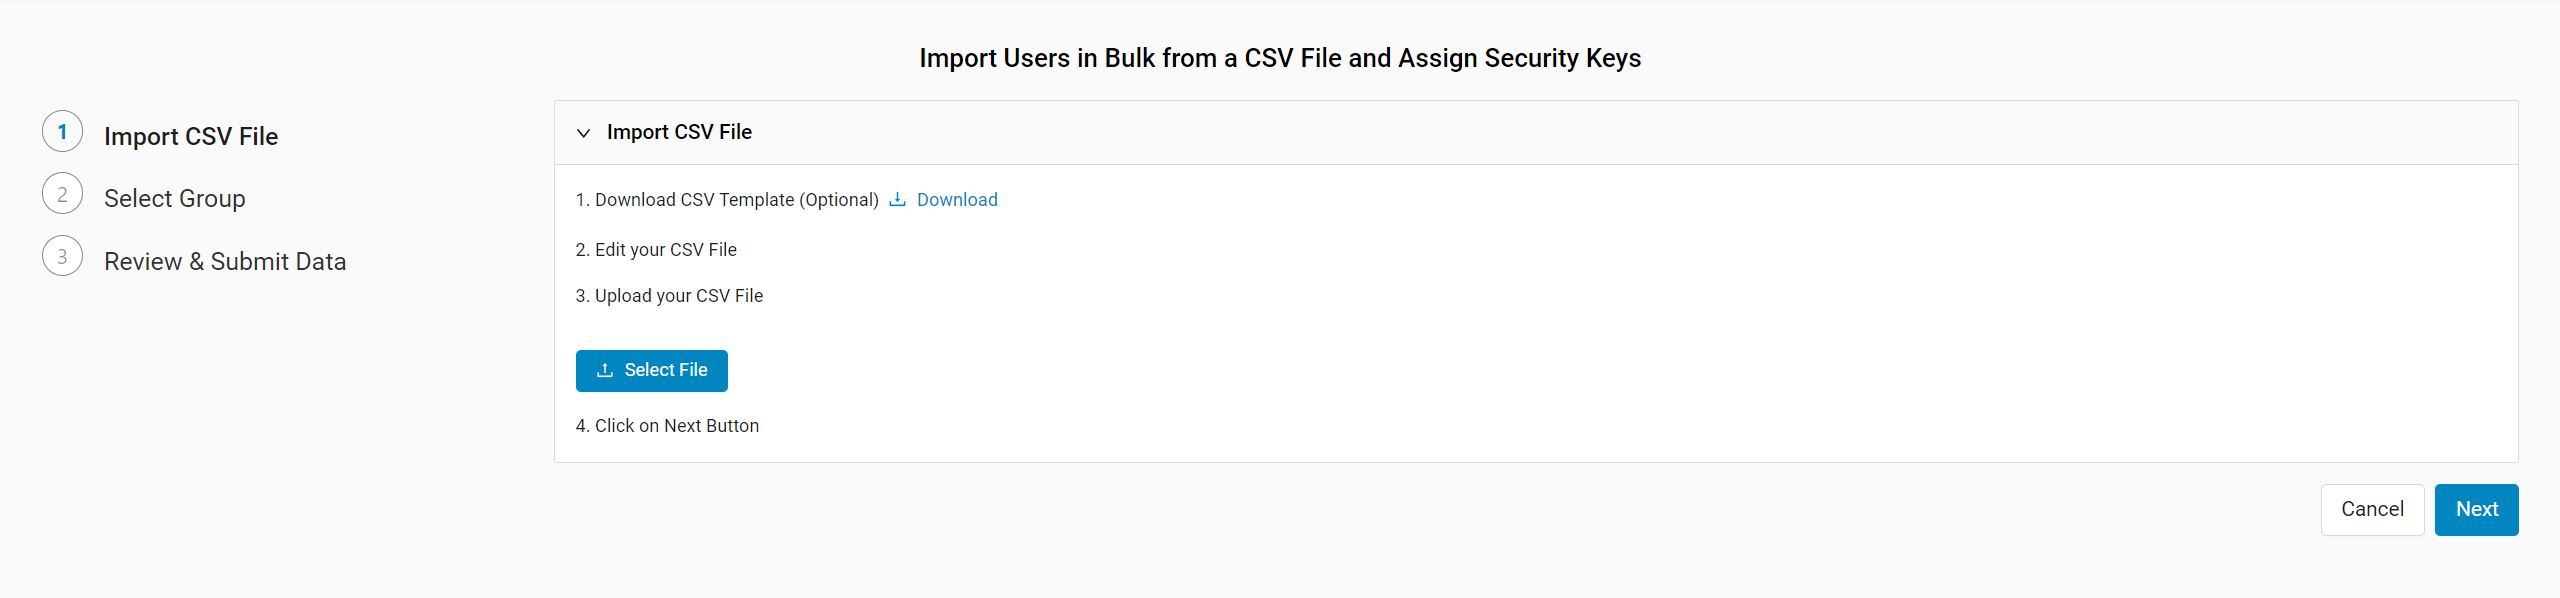Image resolution: width=2560 pixels, height=598 pixels.
Task: Go to Import CSV File step
Action: [x=191, y=136]
